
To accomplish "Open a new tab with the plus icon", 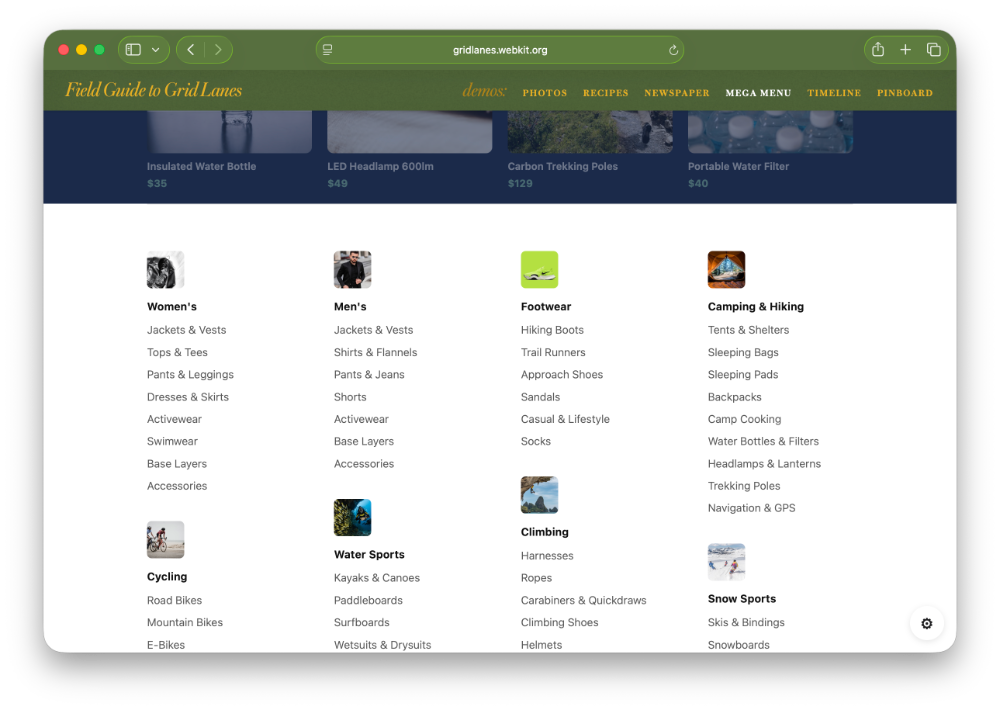I will click(x=906, y=50).
